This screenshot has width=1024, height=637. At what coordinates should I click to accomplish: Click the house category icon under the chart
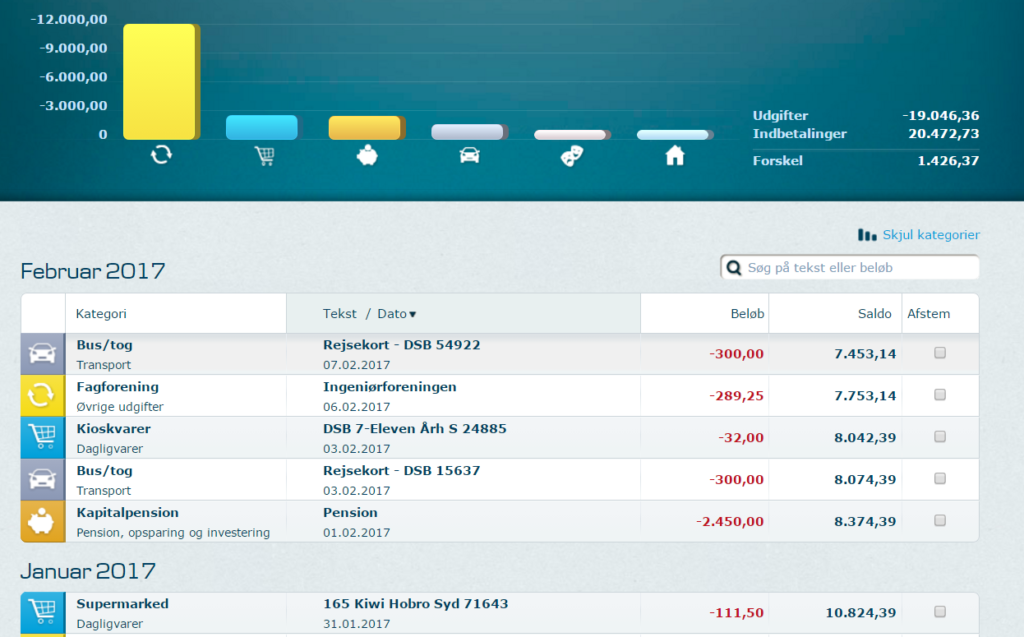675,156
